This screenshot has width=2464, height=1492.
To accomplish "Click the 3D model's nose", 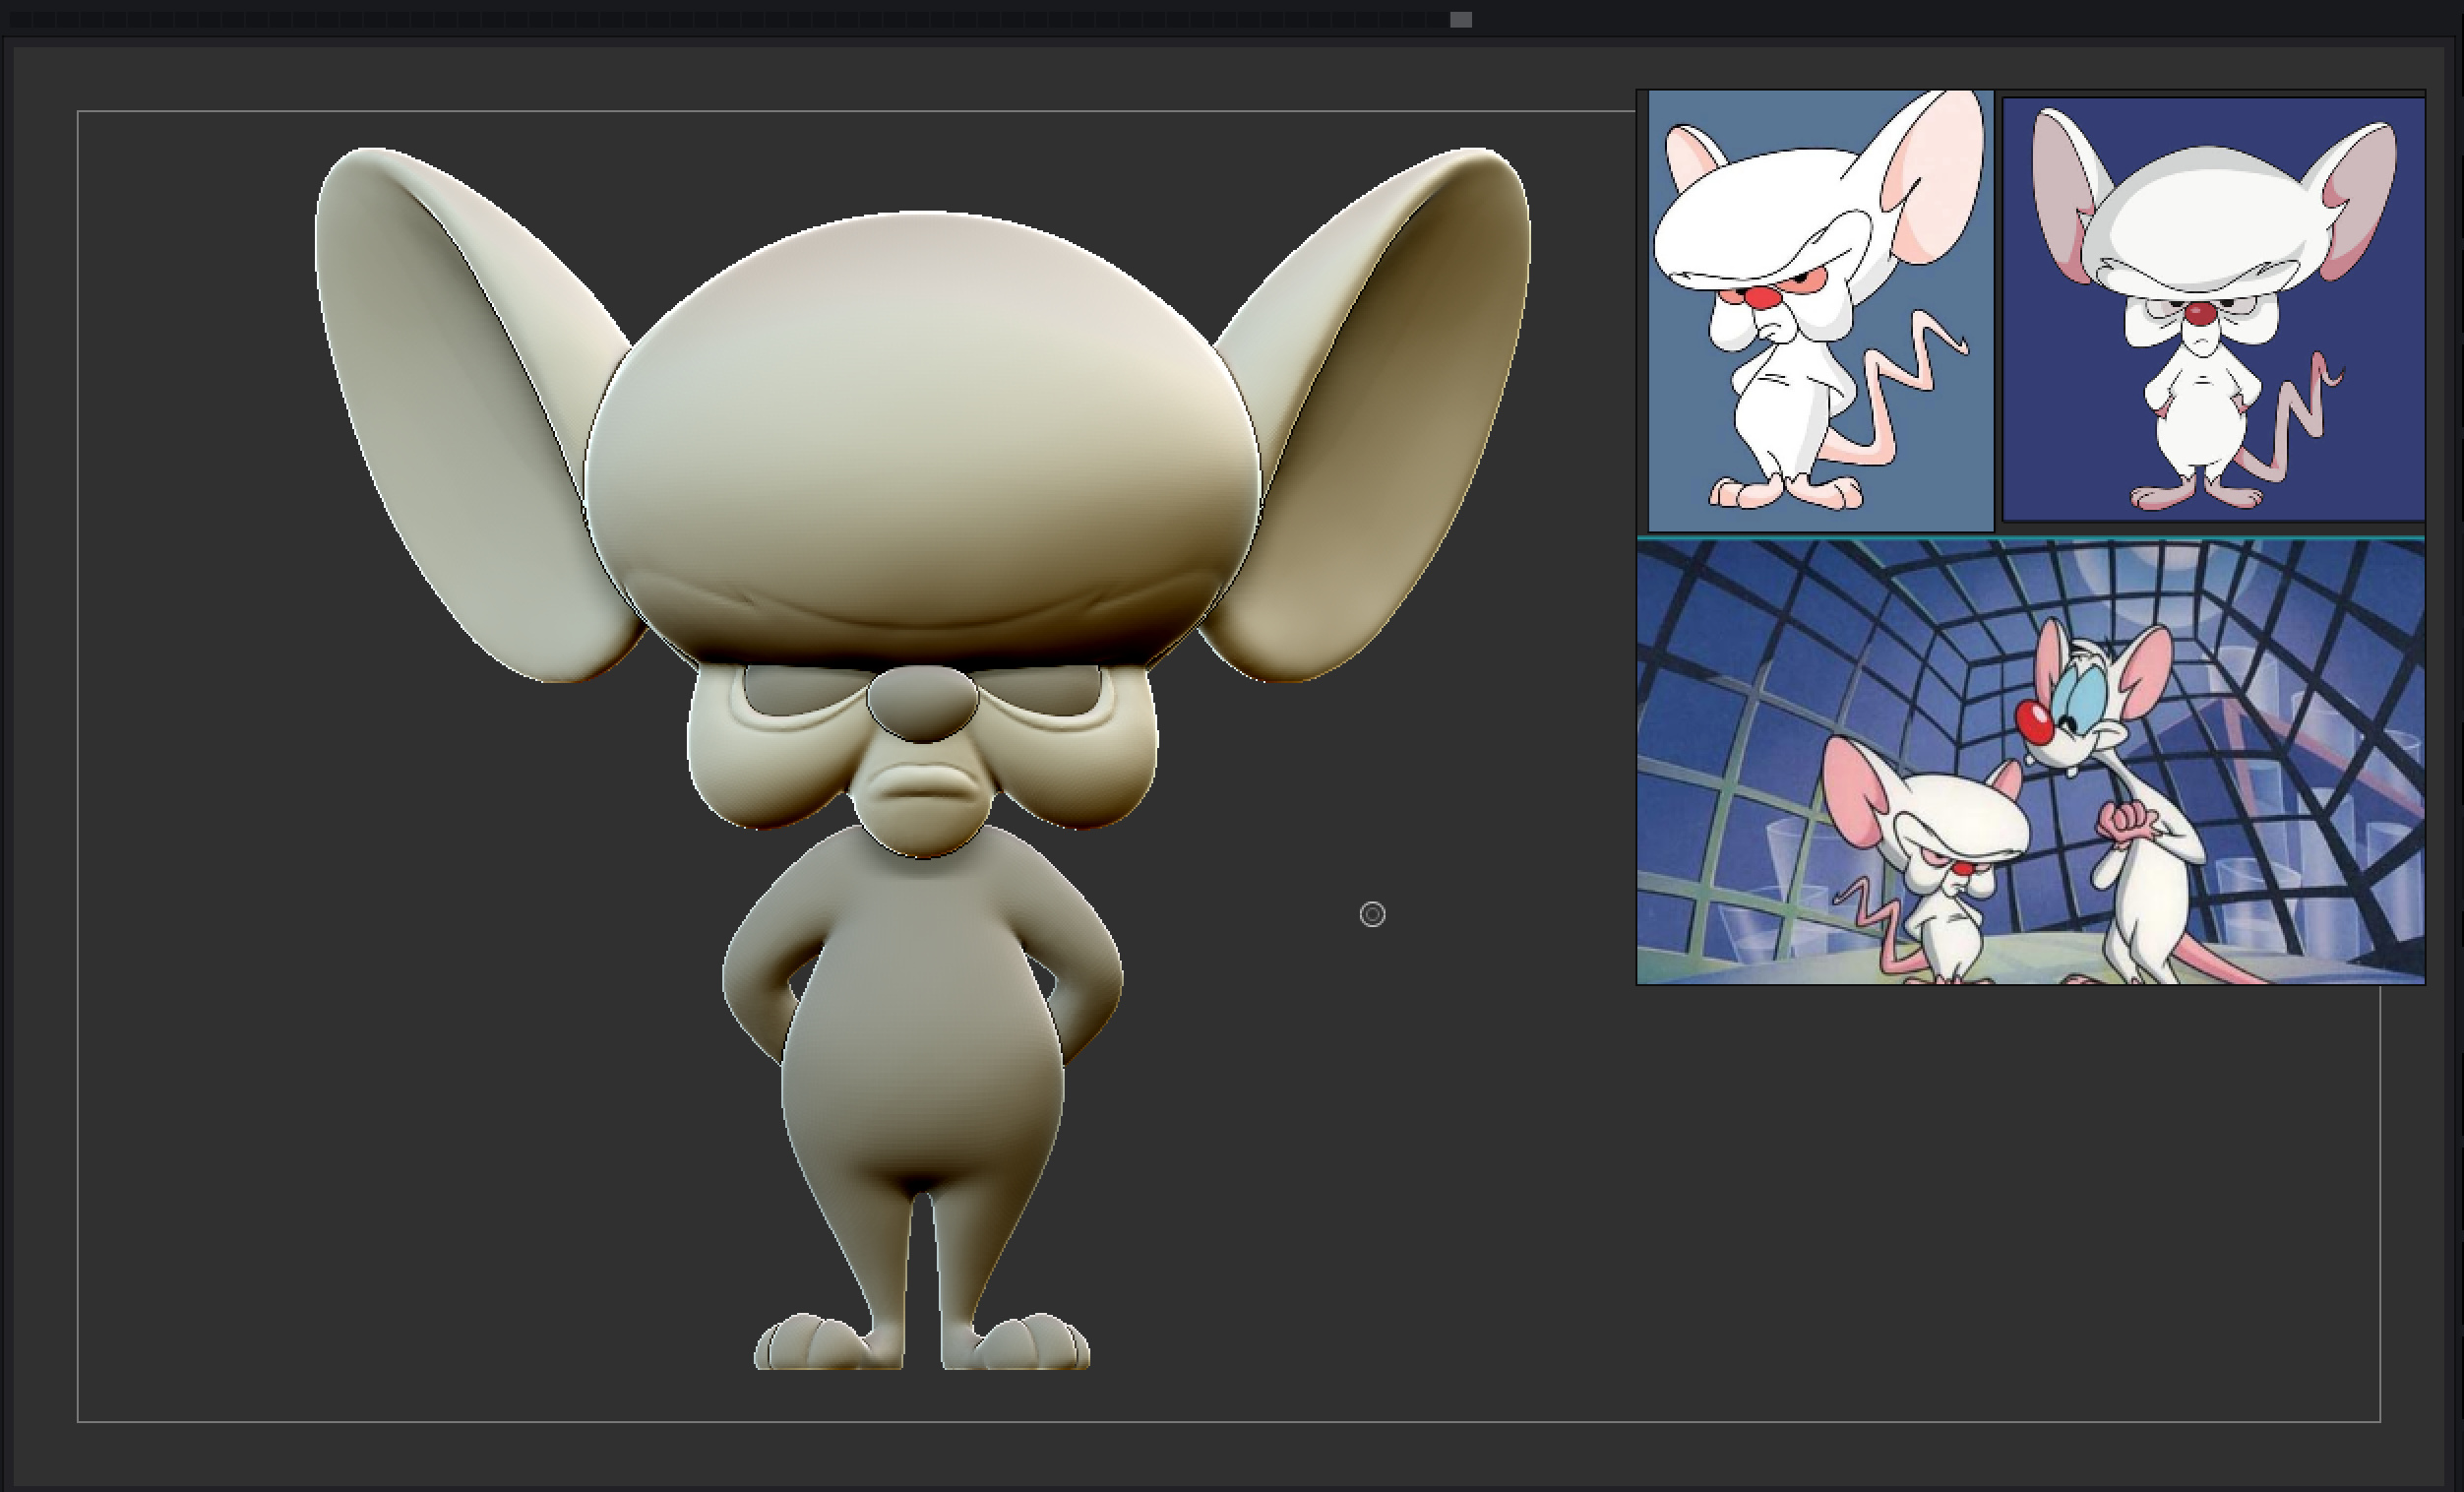I will coord(921,703).
